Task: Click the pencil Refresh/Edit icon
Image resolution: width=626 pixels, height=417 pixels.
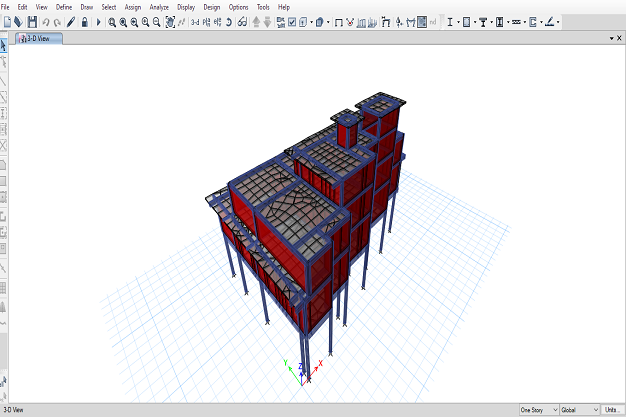Action: coord(71,22)
